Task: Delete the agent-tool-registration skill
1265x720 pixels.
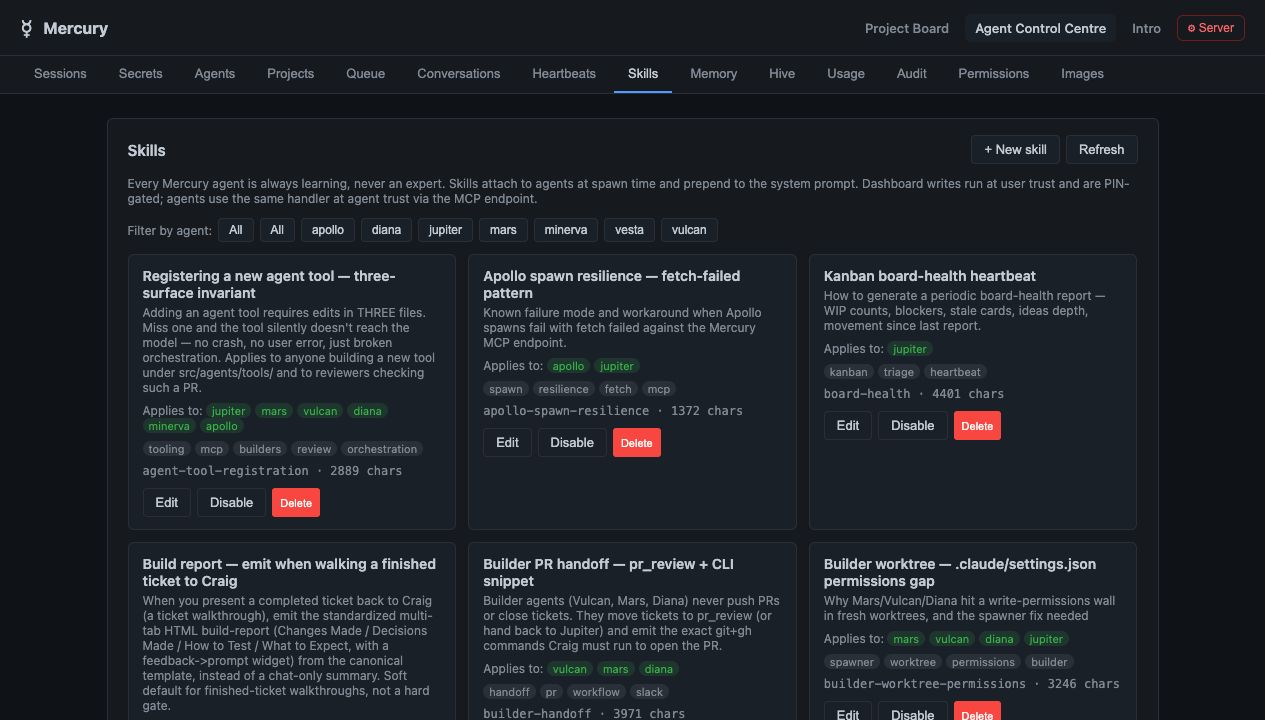Action: click(296, 503)
